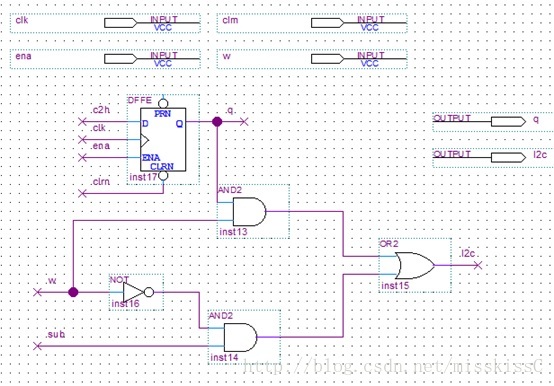Select the ena input pin symbol
This screenshot has height=386, width=554.
point(121,59)
